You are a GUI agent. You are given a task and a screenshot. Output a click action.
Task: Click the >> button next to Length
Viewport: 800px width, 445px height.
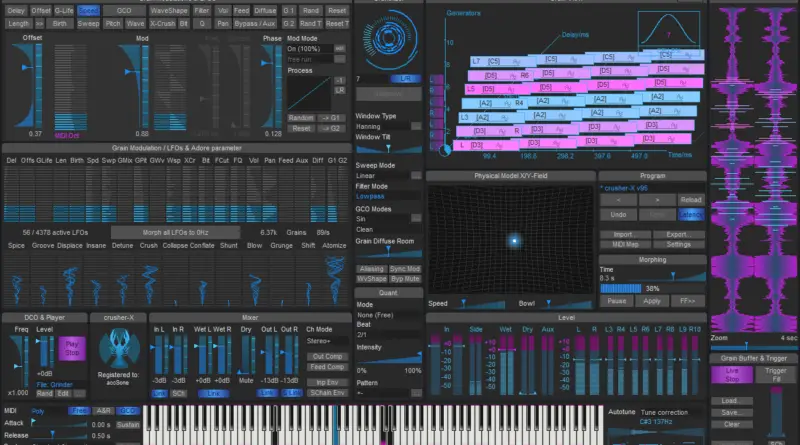pos(39,23)
